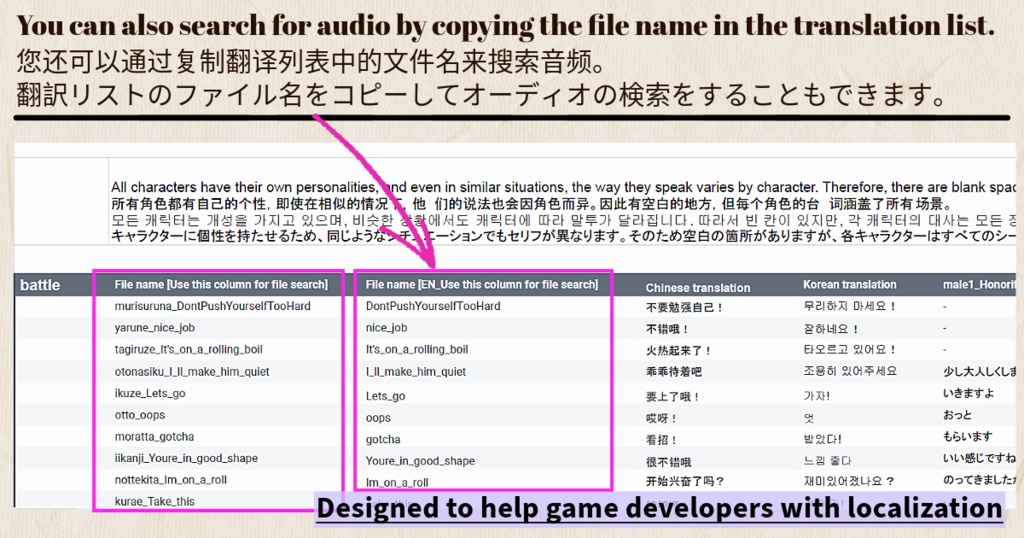Select Korean cell '타오르고 있어요！'
1024x538 pixels.
(x=850, y=349)
